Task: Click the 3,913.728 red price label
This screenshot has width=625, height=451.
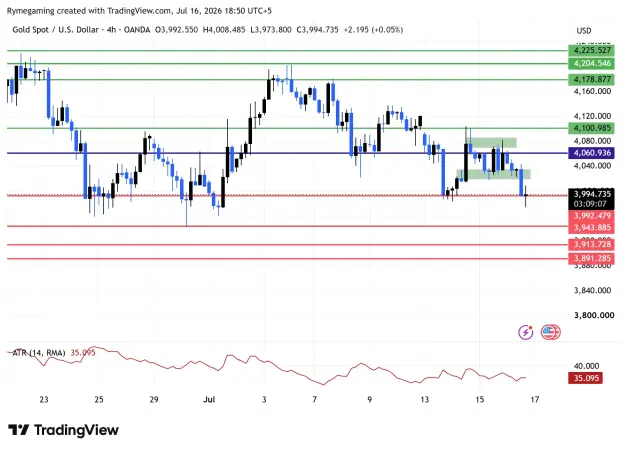Action: [592, 244]
